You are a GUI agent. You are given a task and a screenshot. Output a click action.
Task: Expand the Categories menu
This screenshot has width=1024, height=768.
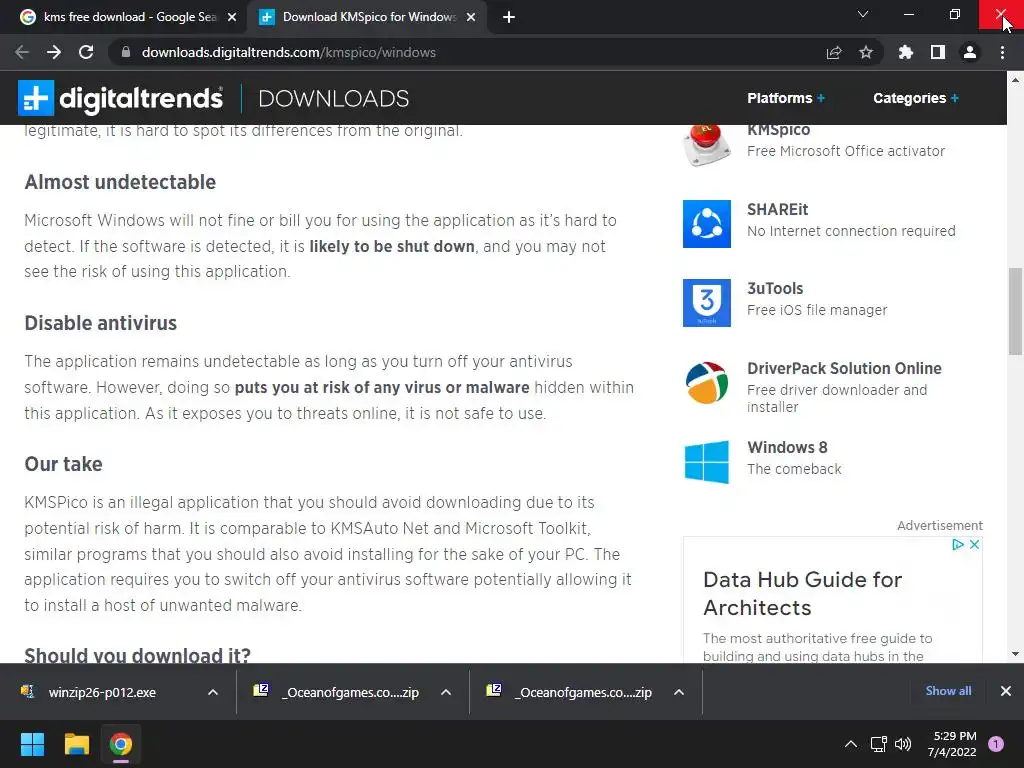[916, 98]
